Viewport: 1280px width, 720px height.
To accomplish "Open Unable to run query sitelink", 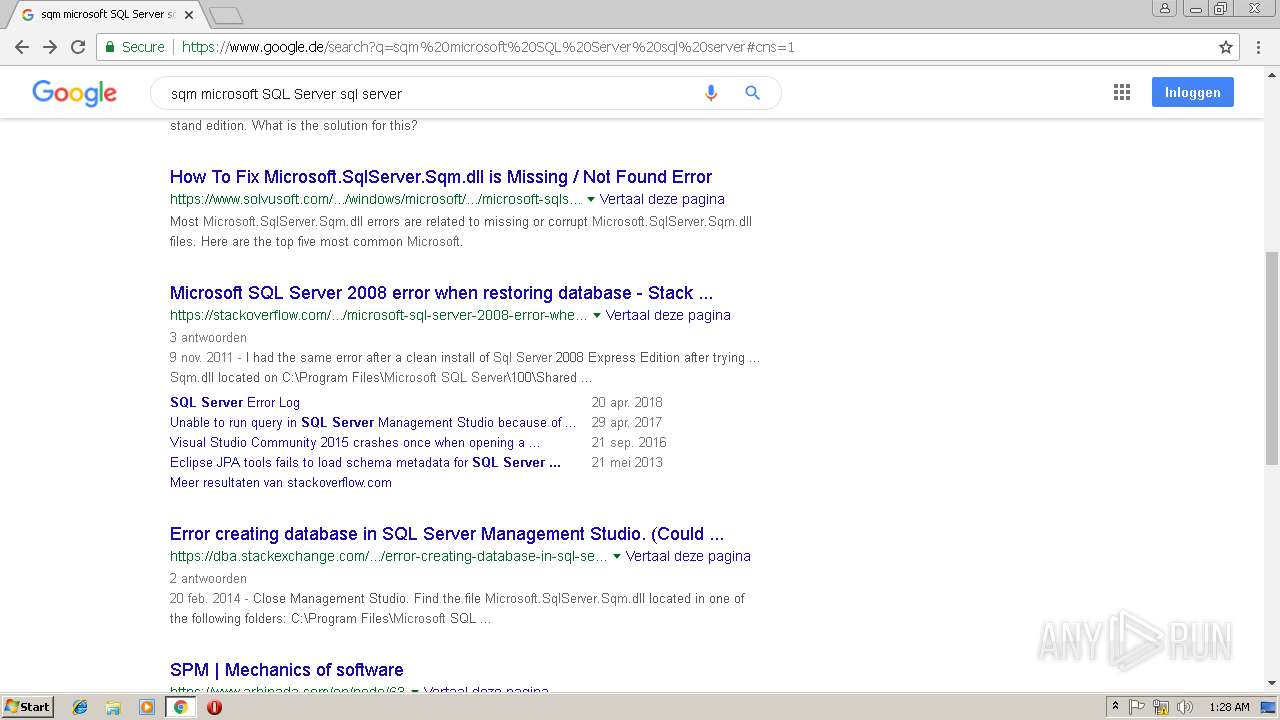I will tap(375, 422).
